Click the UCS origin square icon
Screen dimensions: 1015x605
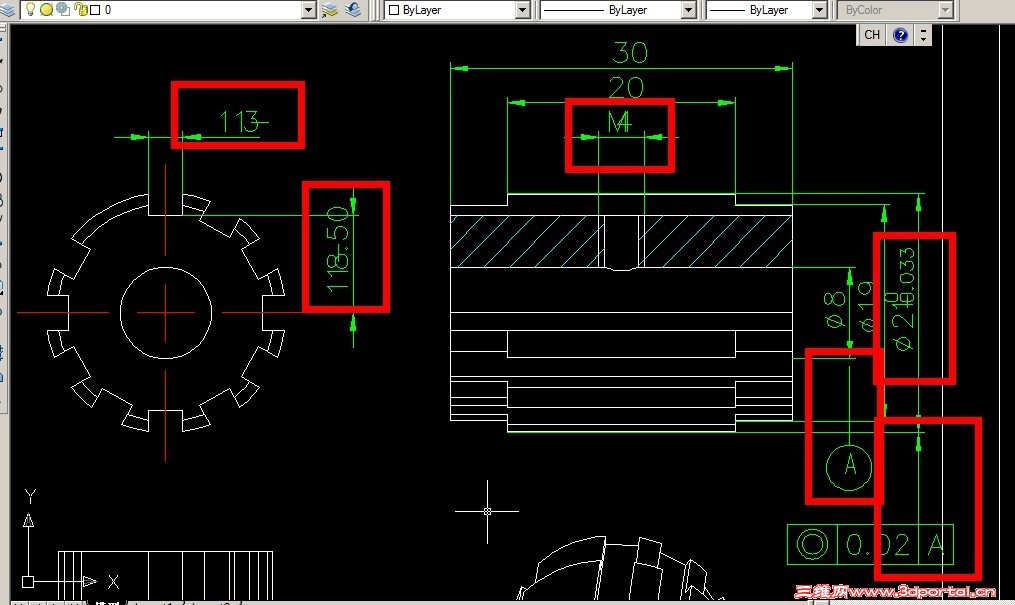click(28, 582)
